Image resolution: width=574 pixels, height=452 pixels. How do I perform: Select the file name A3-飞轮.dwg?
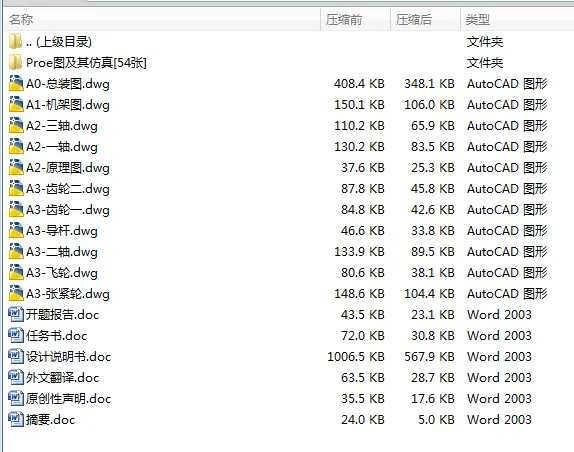62,273
